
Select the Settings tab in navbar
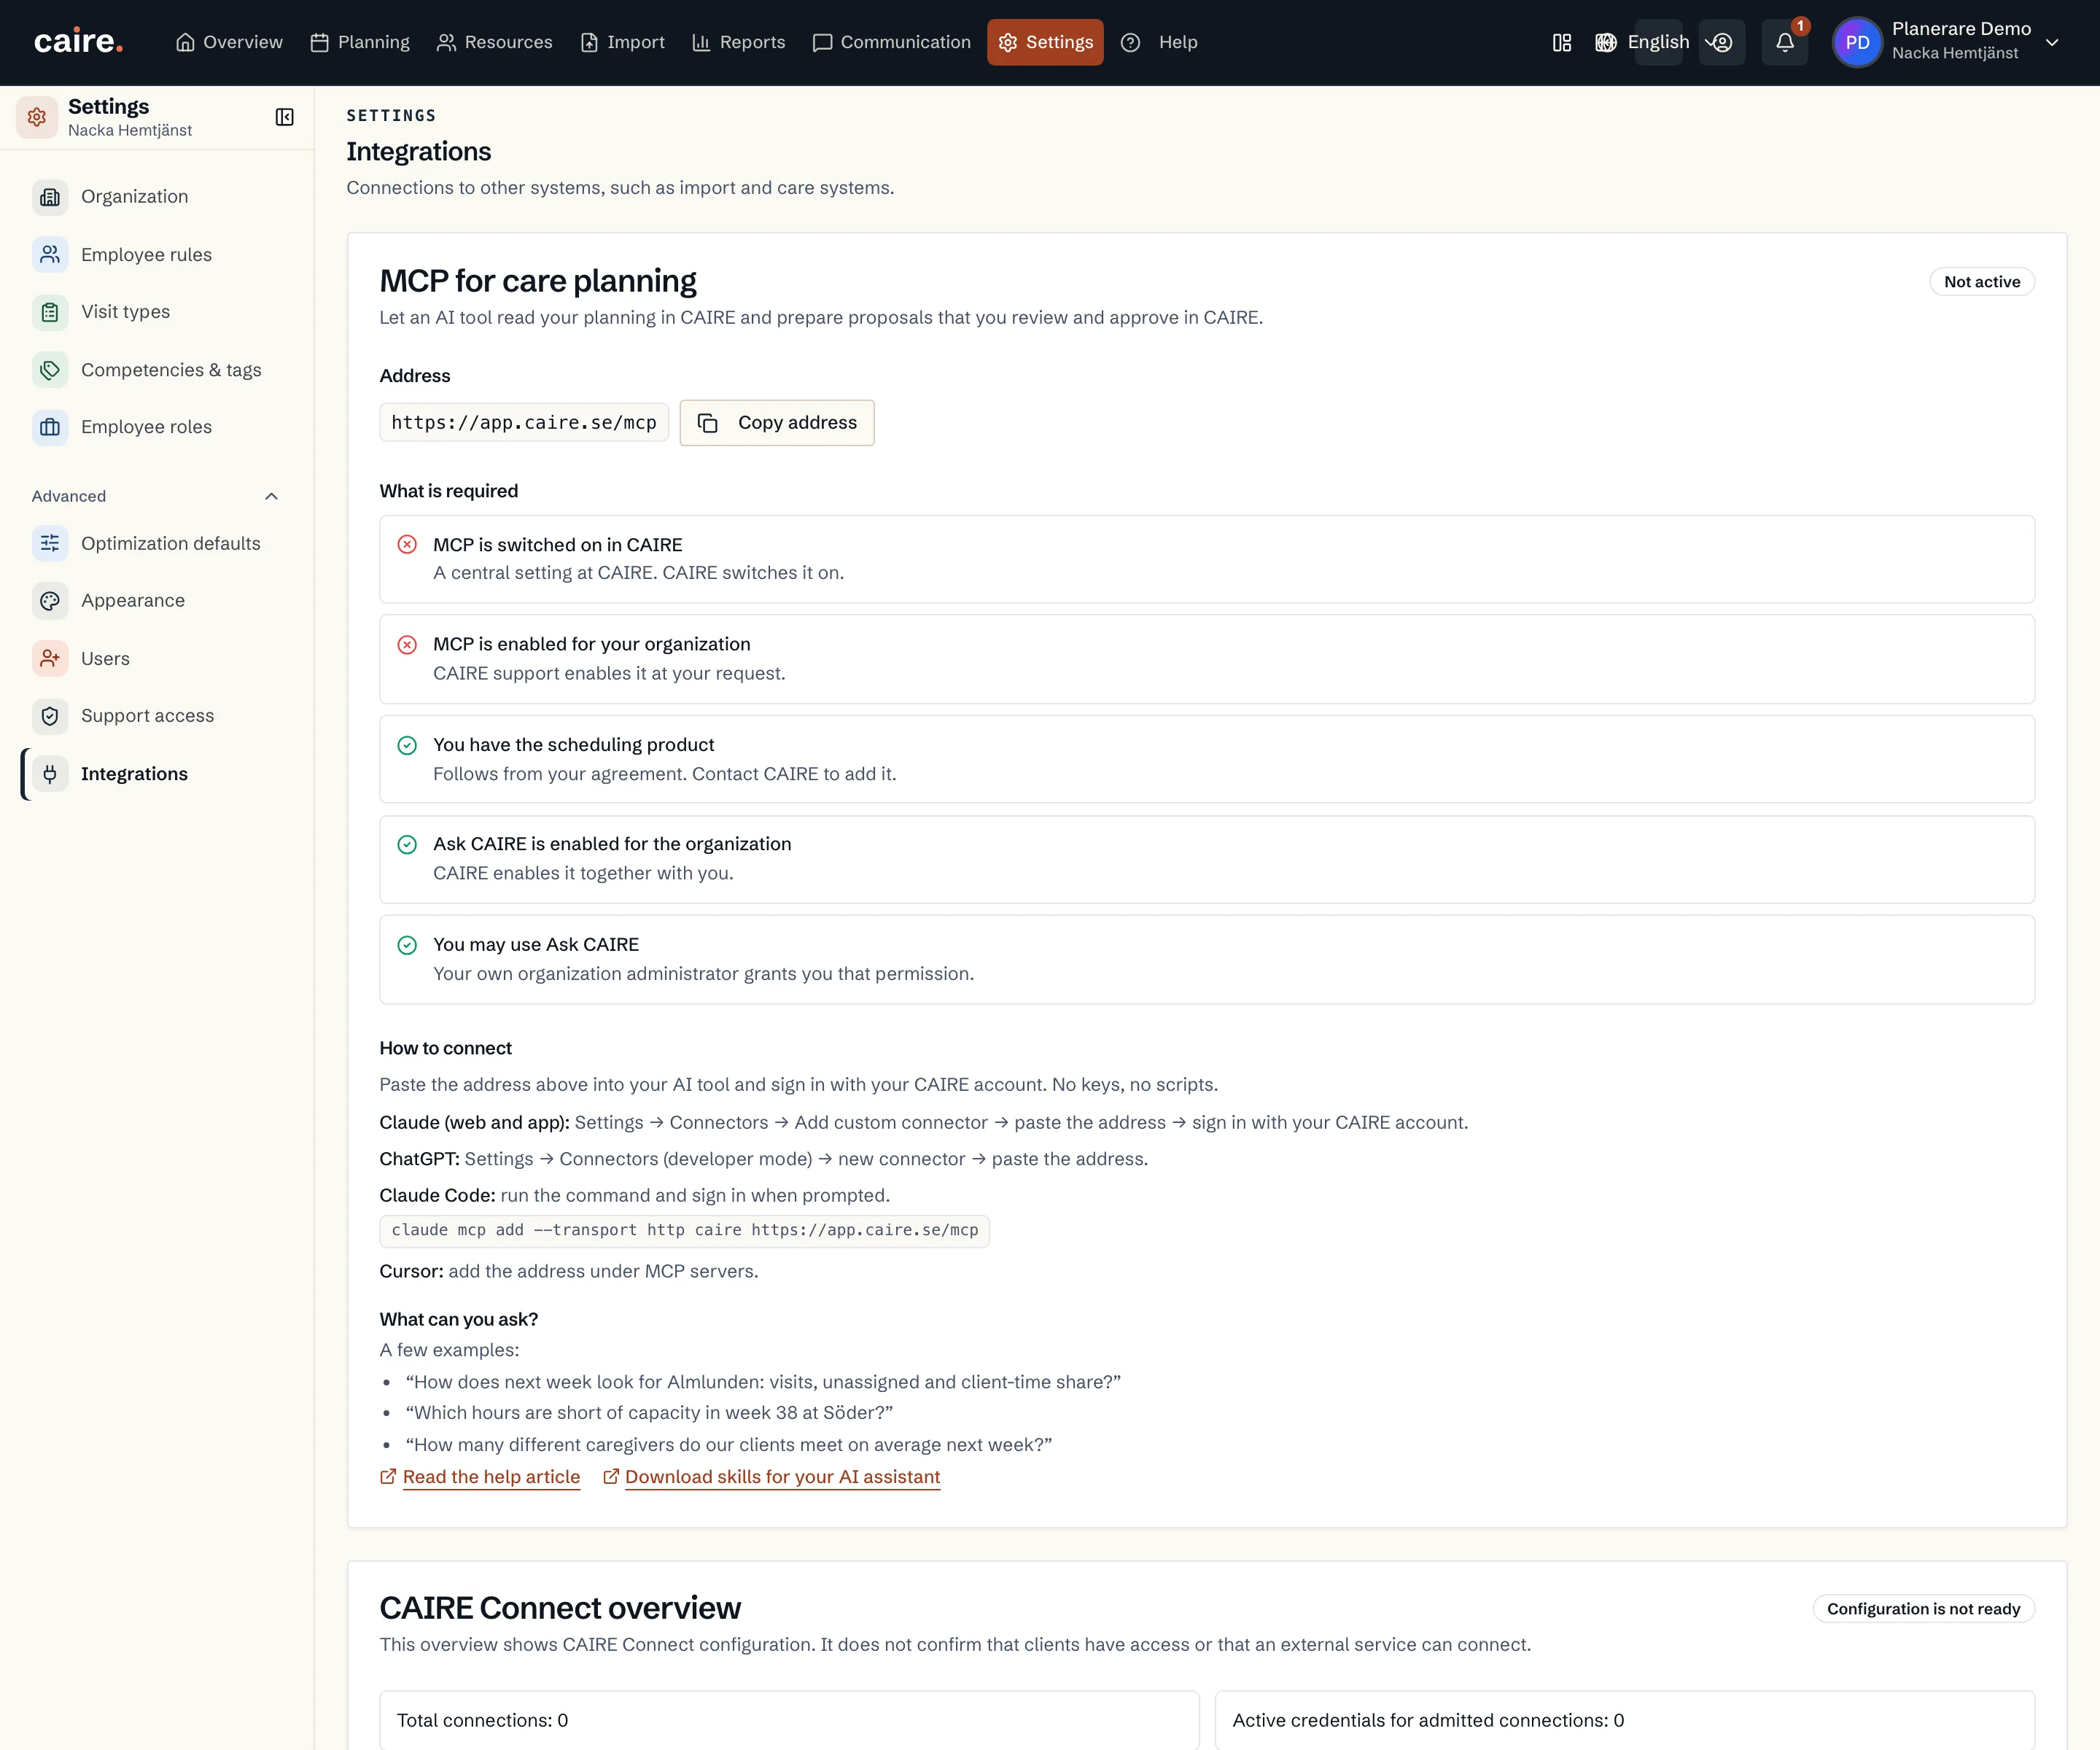[x=1045, y=42]
